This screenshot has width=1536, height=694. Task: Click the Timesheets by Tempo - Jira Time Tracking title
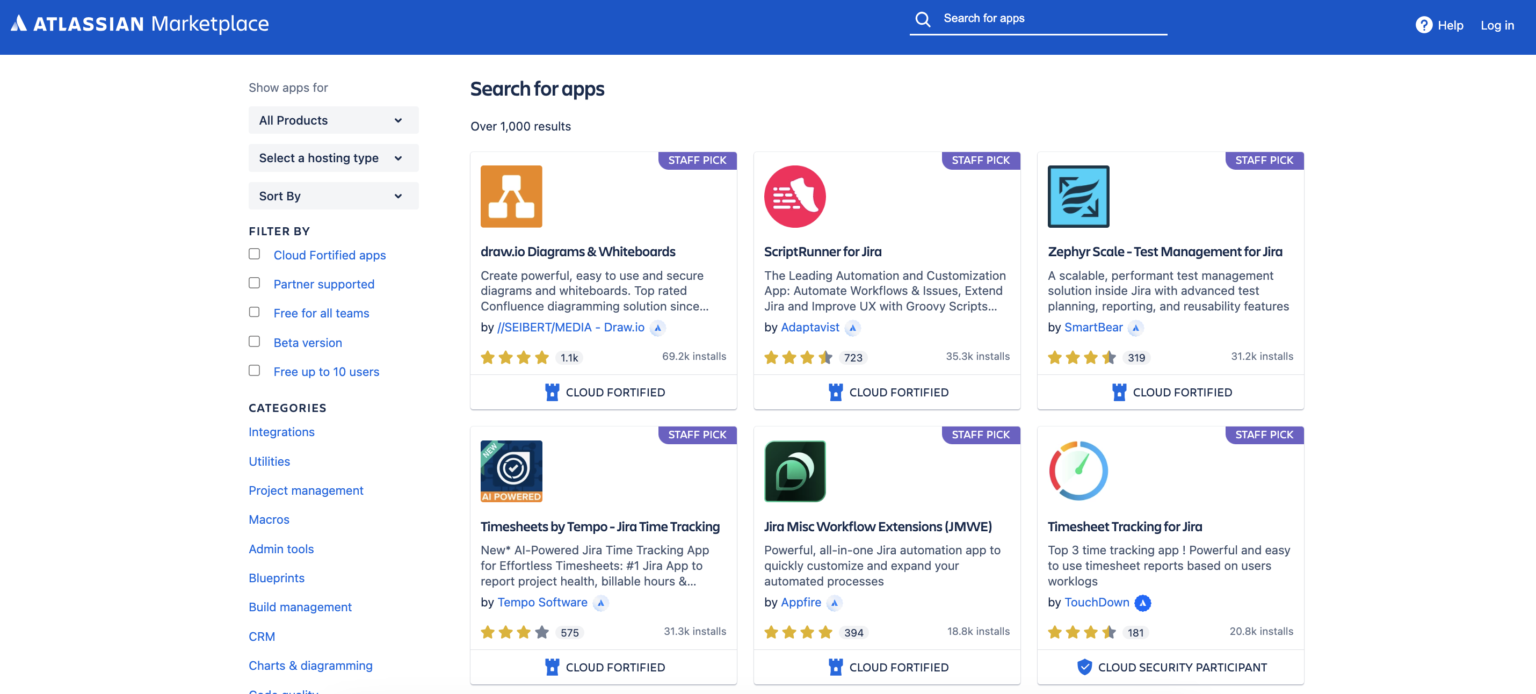(600, 527)
